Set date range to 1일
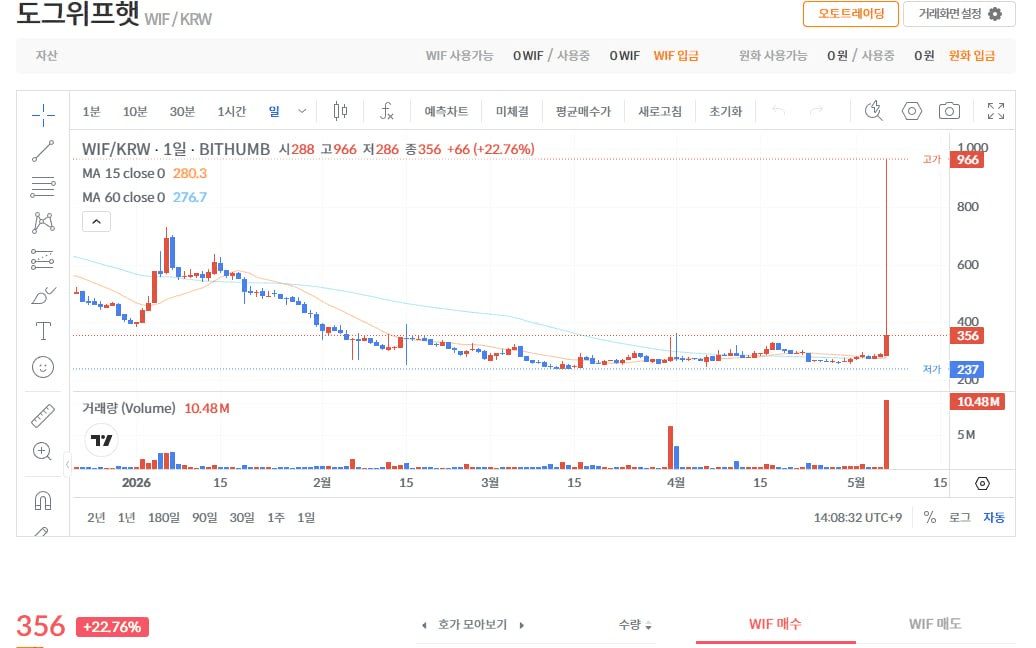1036x648 pixels. click(306, 517)
